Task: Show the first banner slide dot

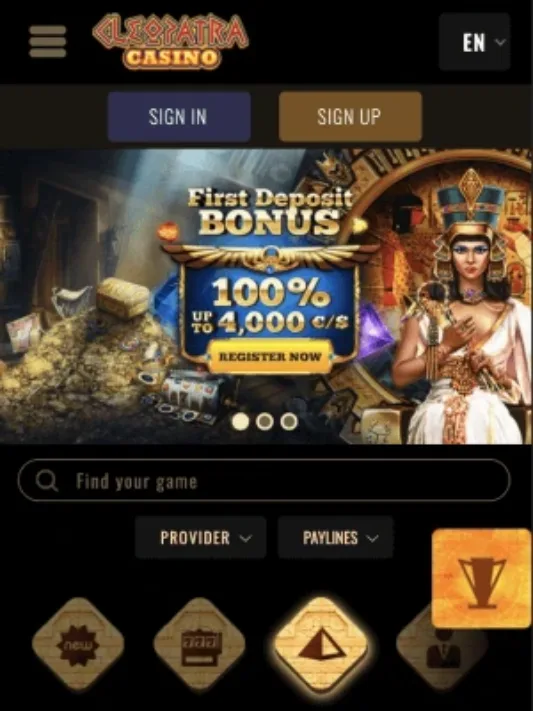Action: (x=240, y=421)
